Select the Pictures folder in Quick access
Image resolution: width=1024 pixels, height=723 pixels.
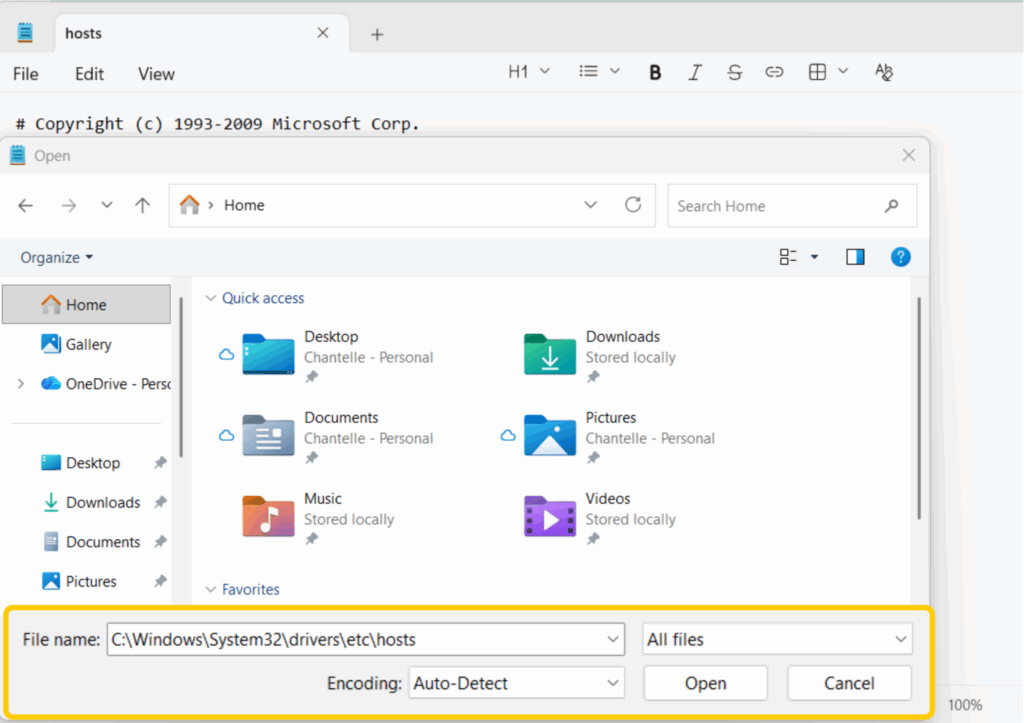(x=609, y=437)
